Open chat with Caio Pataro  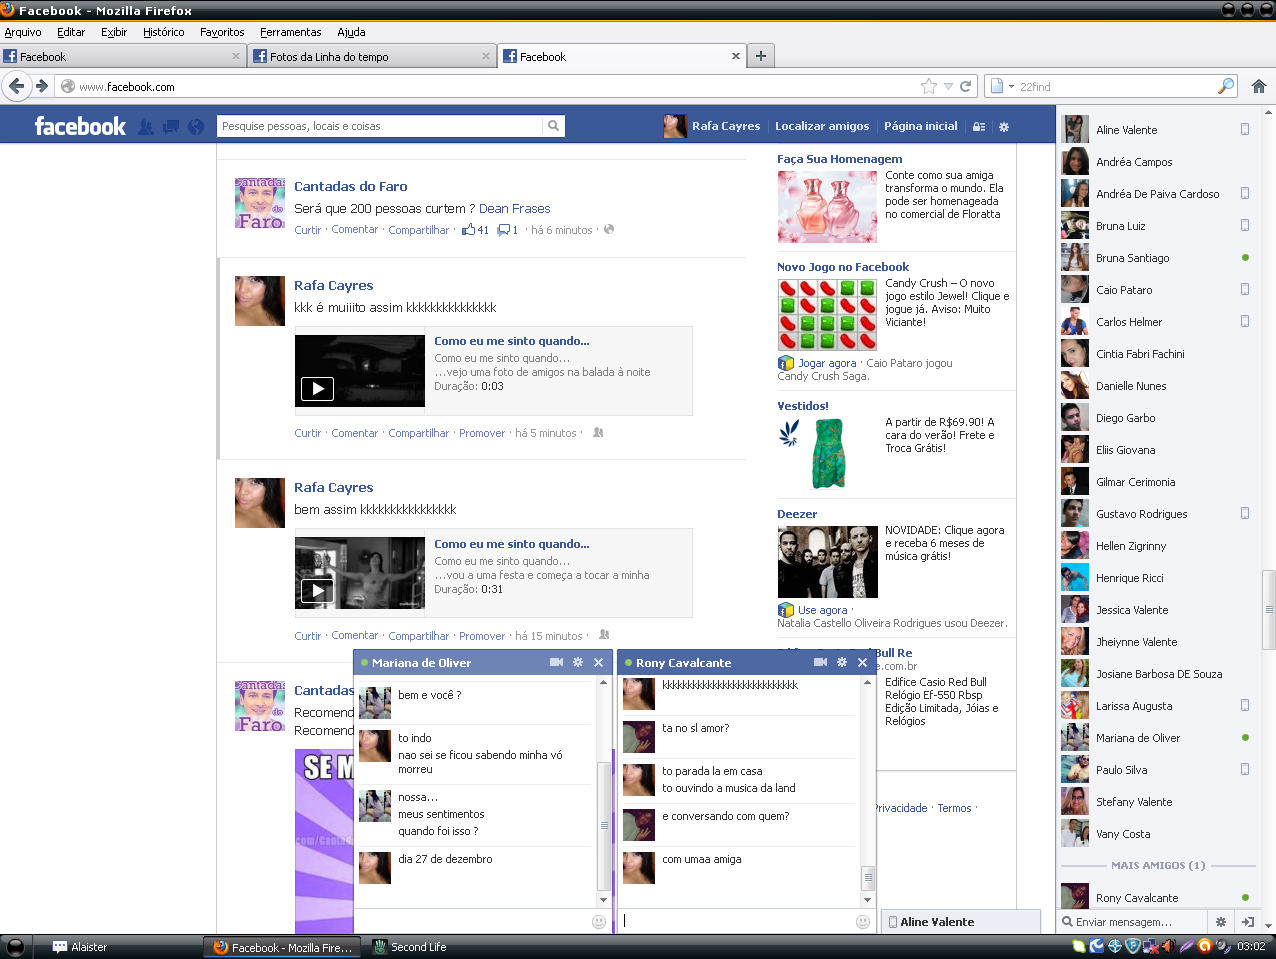pos(1156,290)
